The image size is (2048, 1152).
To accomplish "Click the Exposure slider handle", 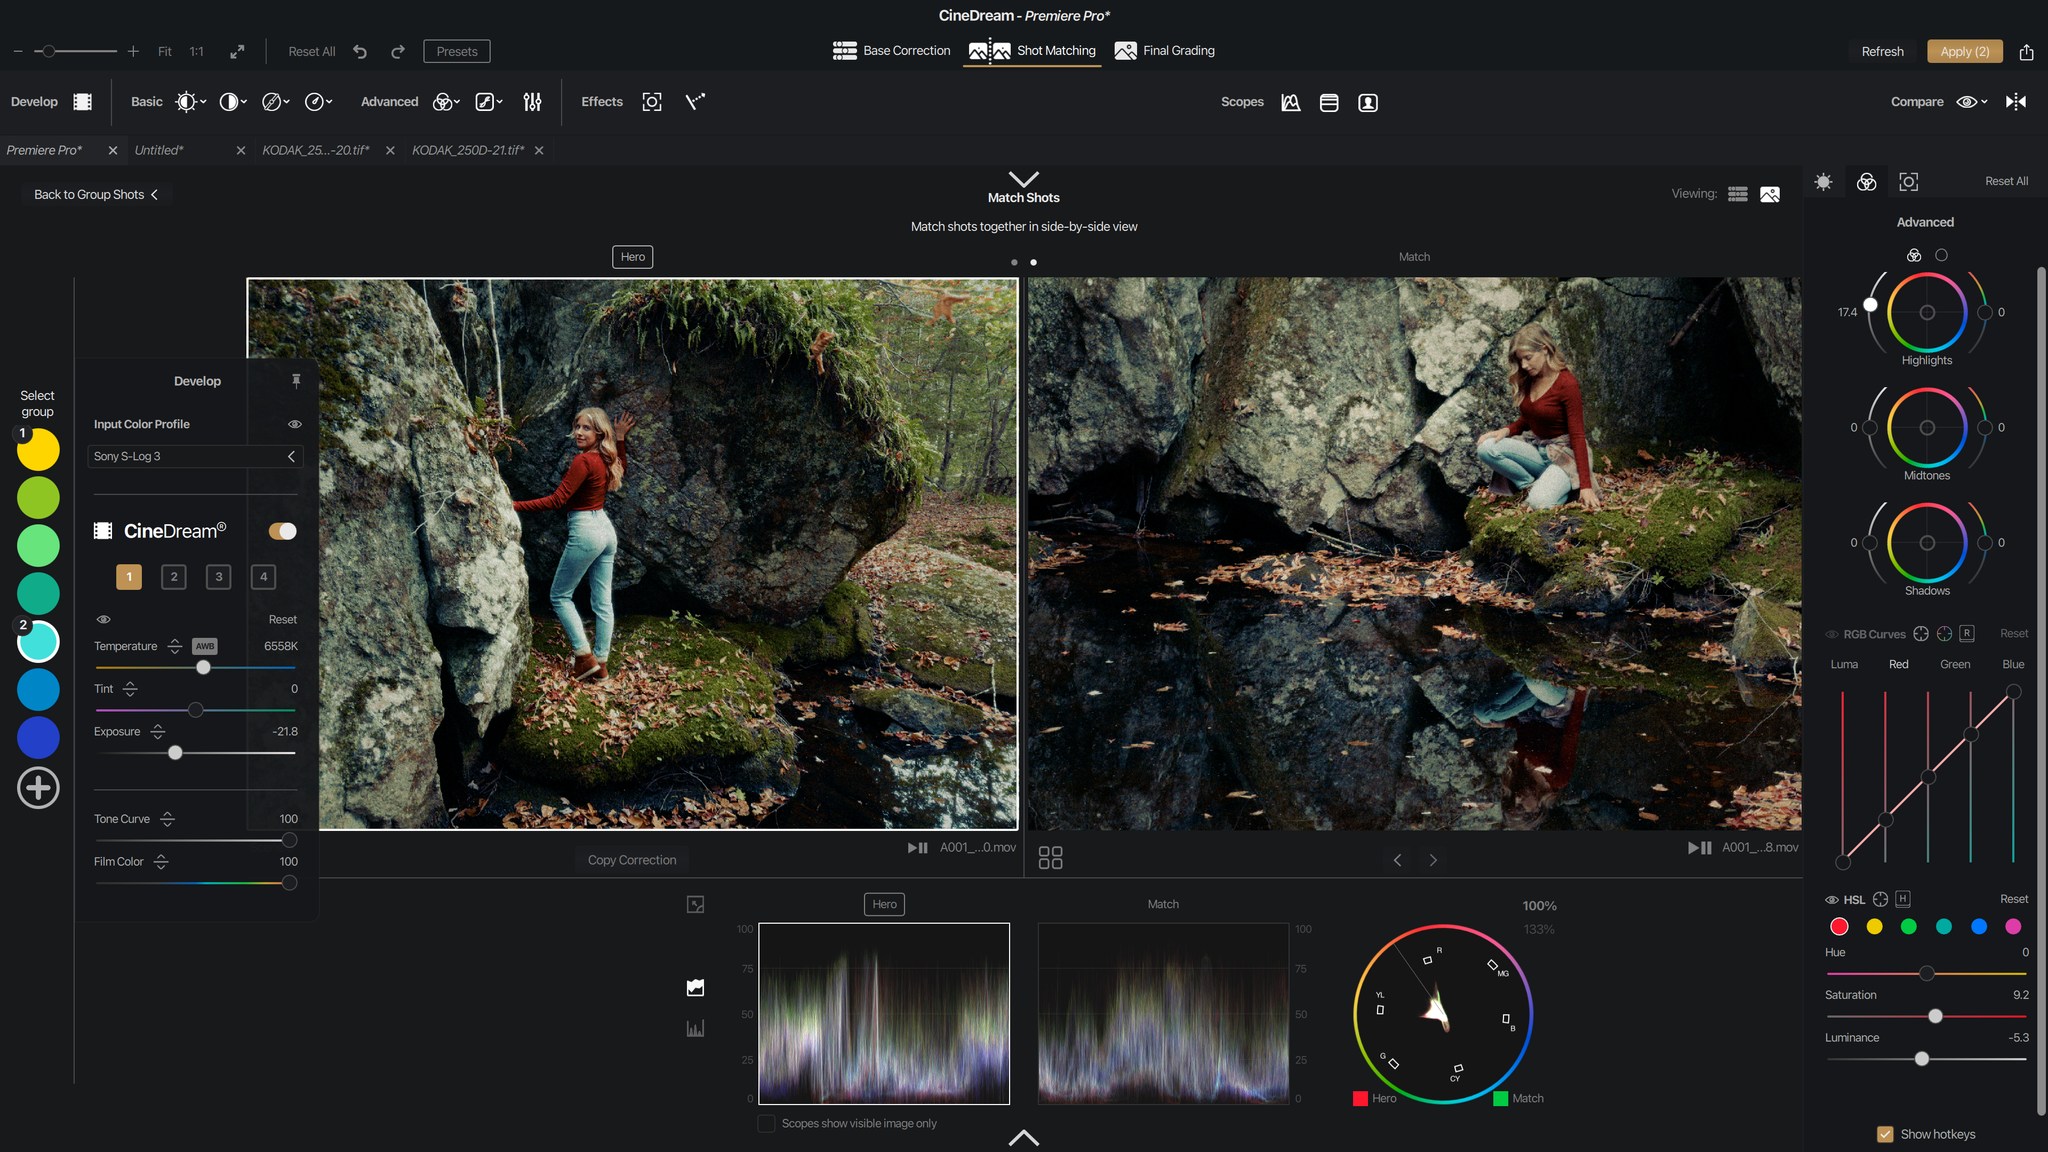I will [x=175, y=753].
